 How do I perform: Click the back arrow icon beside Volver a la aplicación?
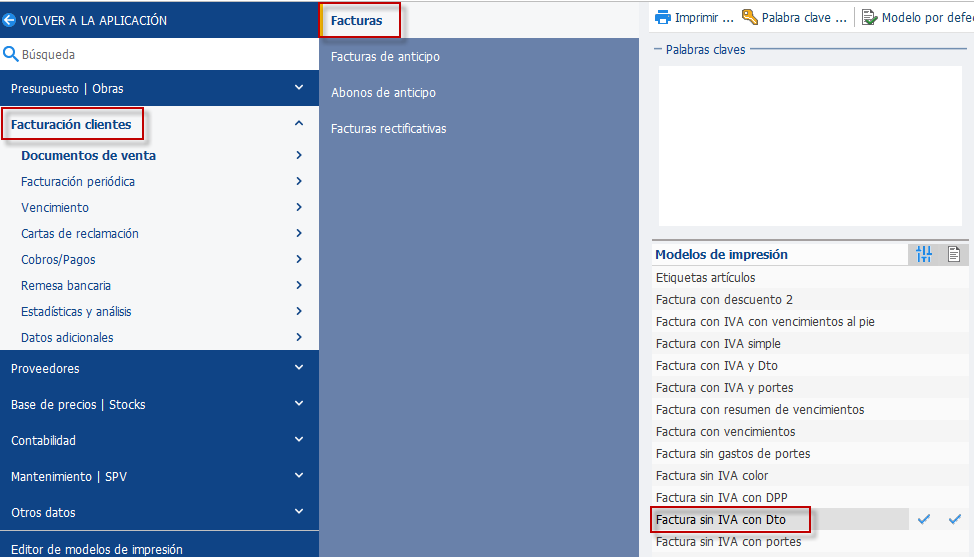9,20
